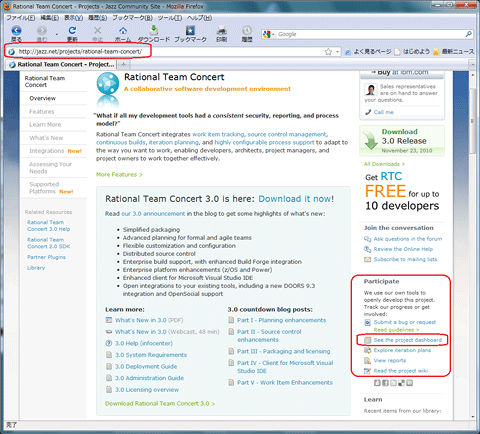Open the History clock toolbar icon
Image resolution: width=480 pixels, height=434 pixels.
pos(247,31)
